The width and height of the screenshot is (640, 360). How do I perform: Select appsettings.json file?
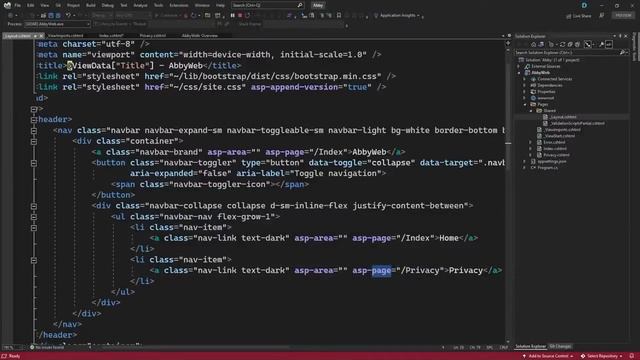(x=551, y=162)
